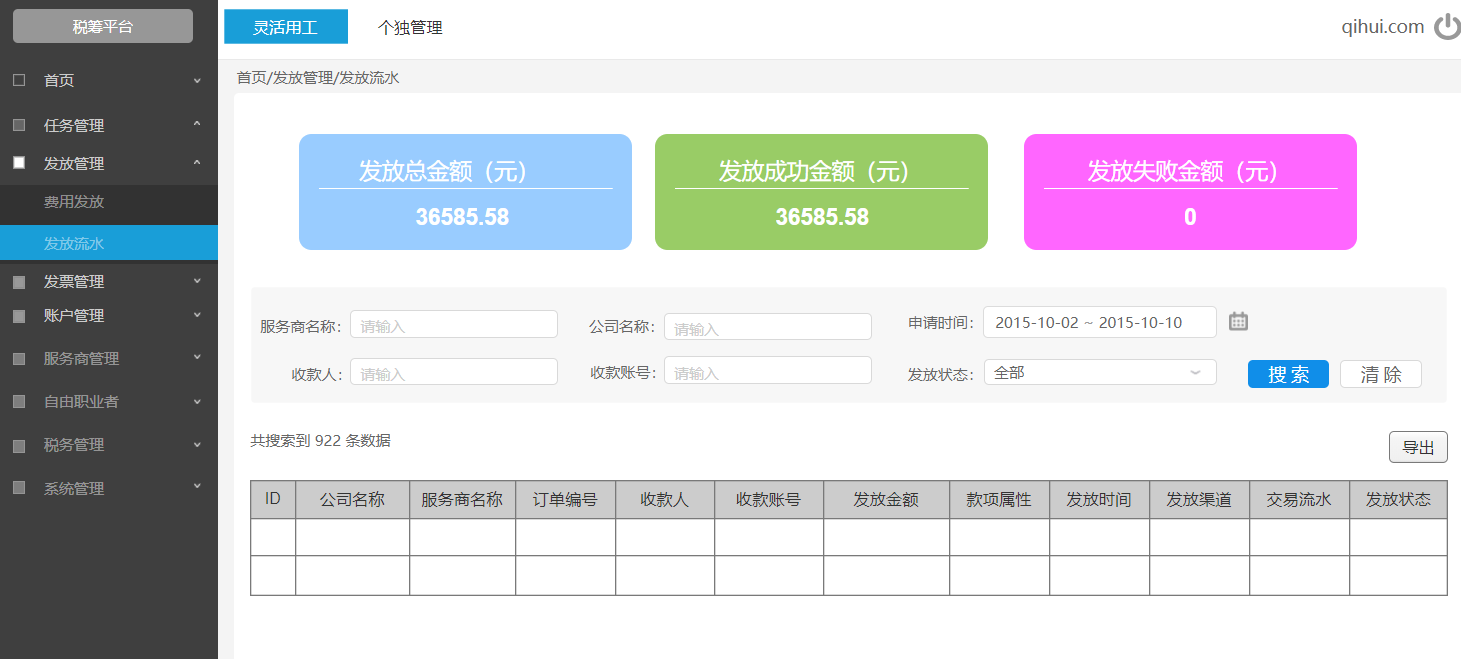Viewport: 1461px width, 659px height.
Task: Click the 税筹平台 header button
Action: [x=103, y=26]
